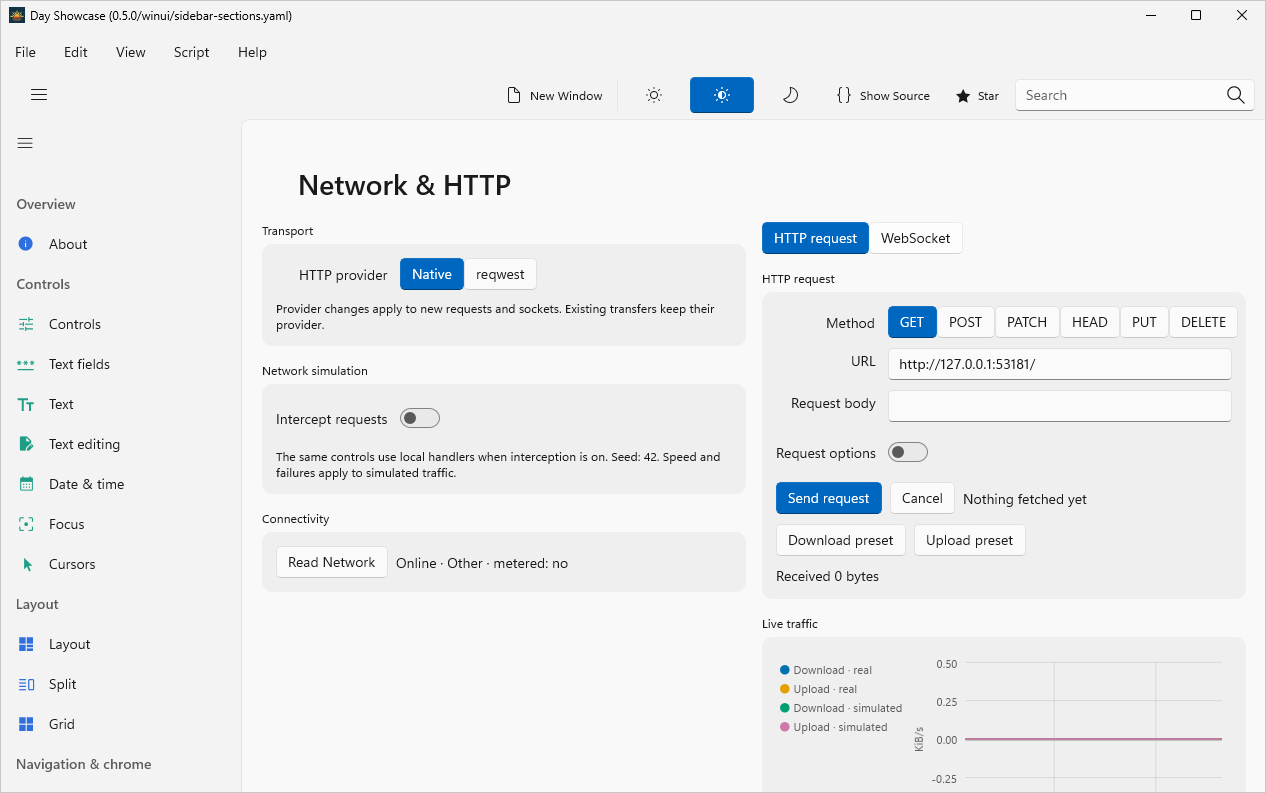Click the Cursors pointer icon
Screen dimensions: 1266x793
[27, 564]
